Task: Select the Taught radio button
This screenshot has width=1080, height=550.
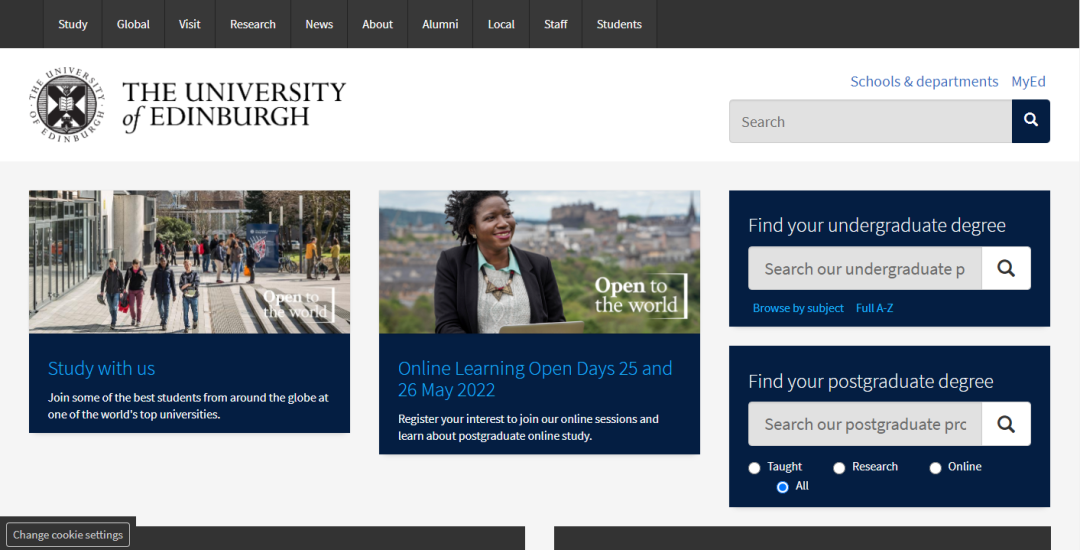Action: (754, 468)
